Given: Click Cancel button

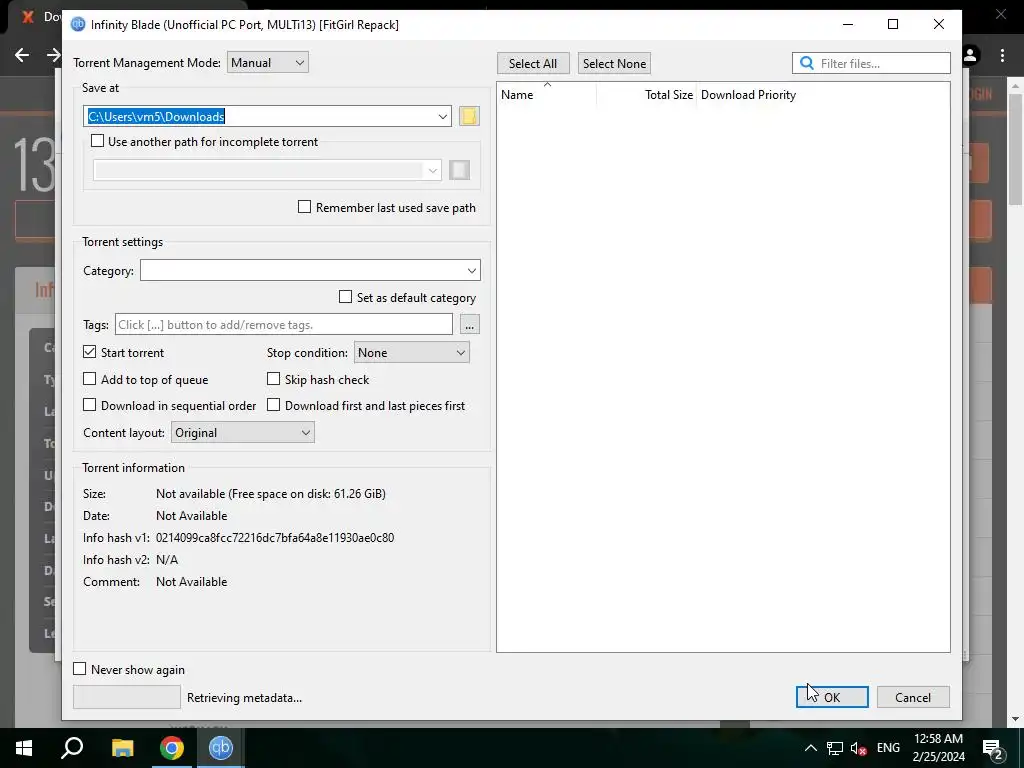Looking at the screenshot, I should tap(913, 697).
